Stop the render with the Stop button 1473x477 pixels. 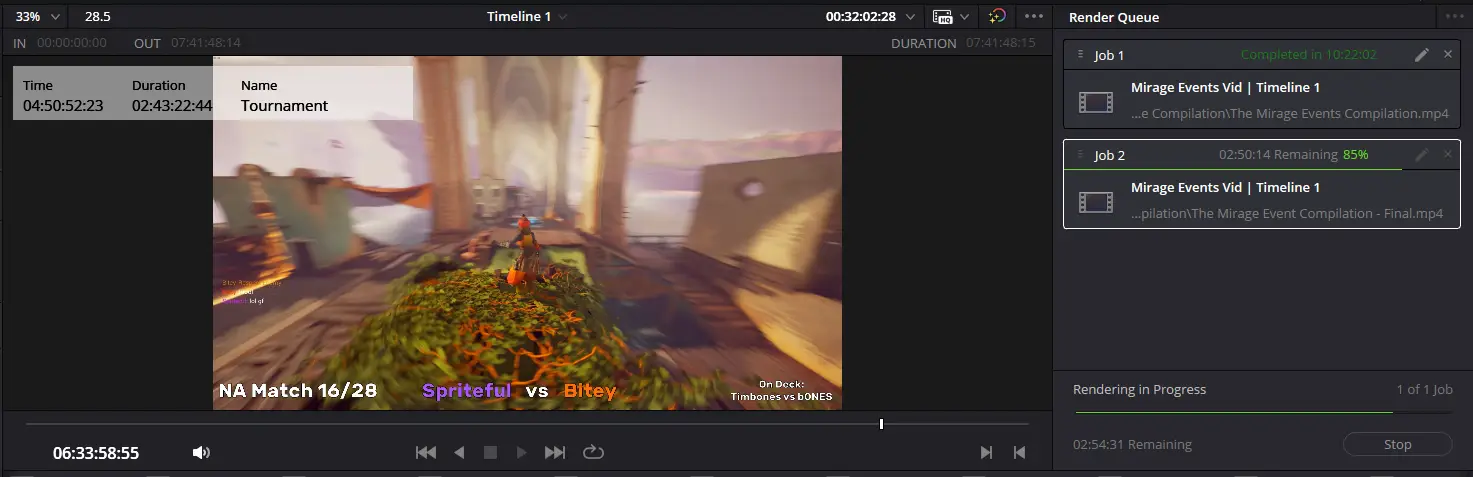1397,444
